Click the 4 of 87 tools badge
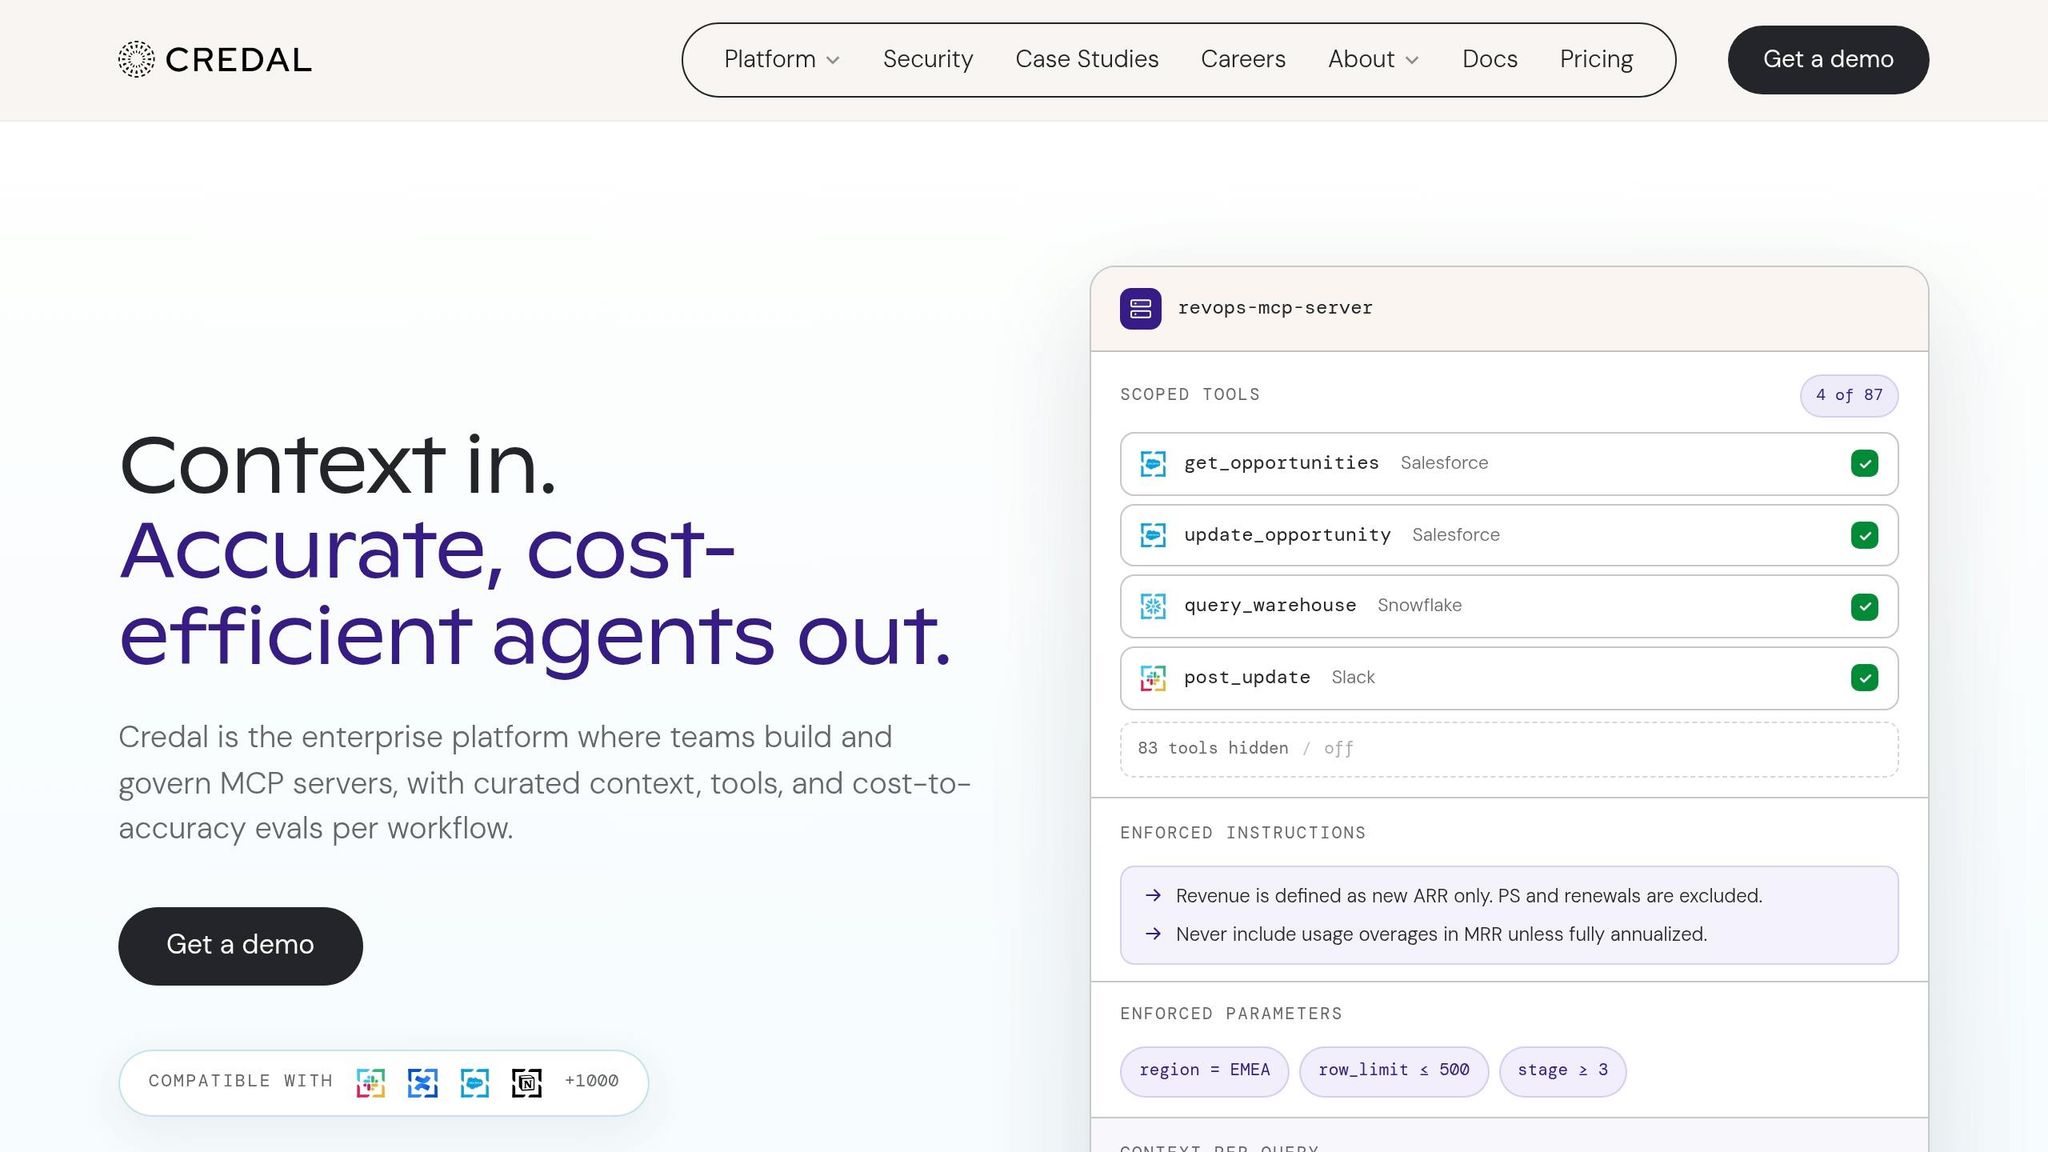The width and height of the screenshot is (2048, 1152). (1849, 395)
